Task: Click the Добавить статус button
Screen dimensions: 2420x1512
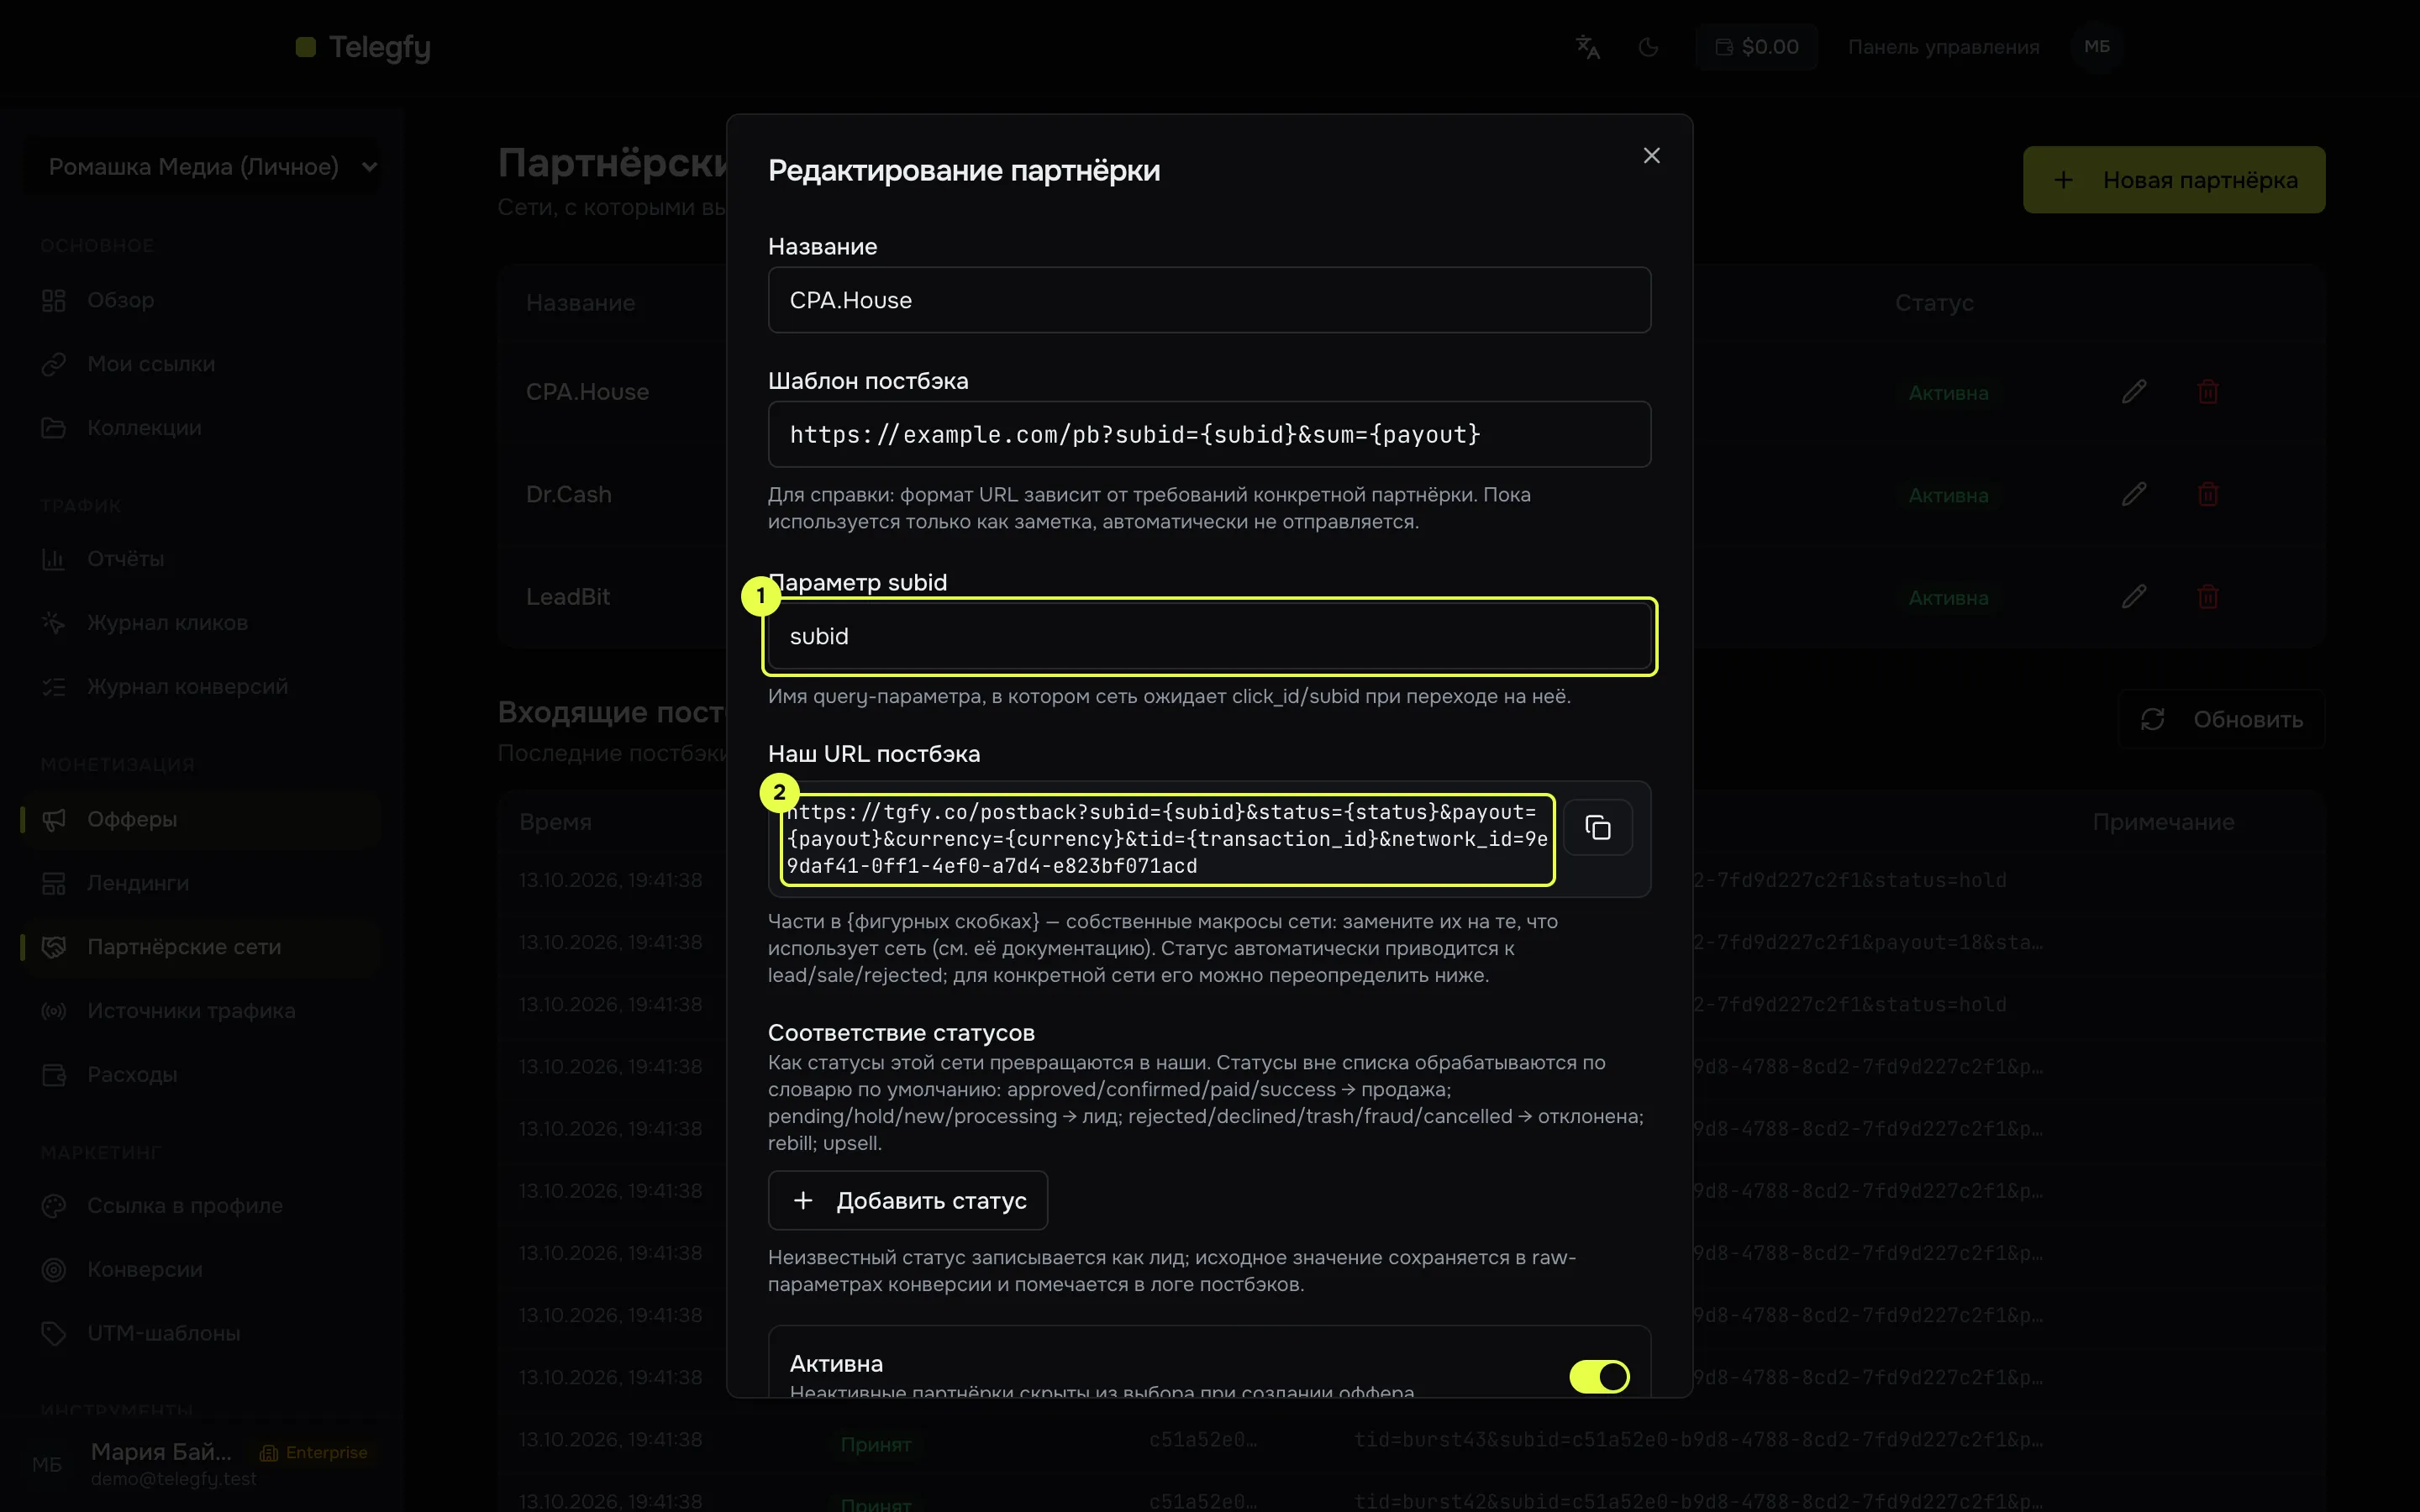Action: tap(907, 1200)
